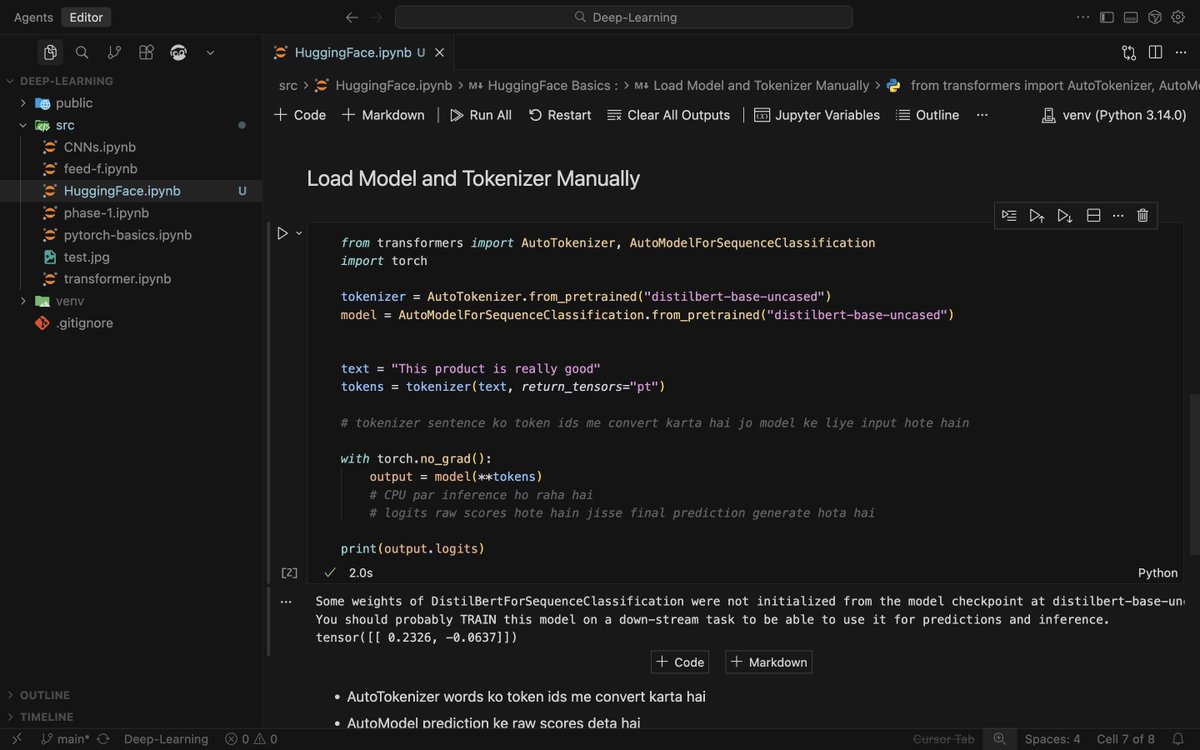The image size is (1200, 750).
Task: Open the Extensions view icon
Action: coord(146,53)
